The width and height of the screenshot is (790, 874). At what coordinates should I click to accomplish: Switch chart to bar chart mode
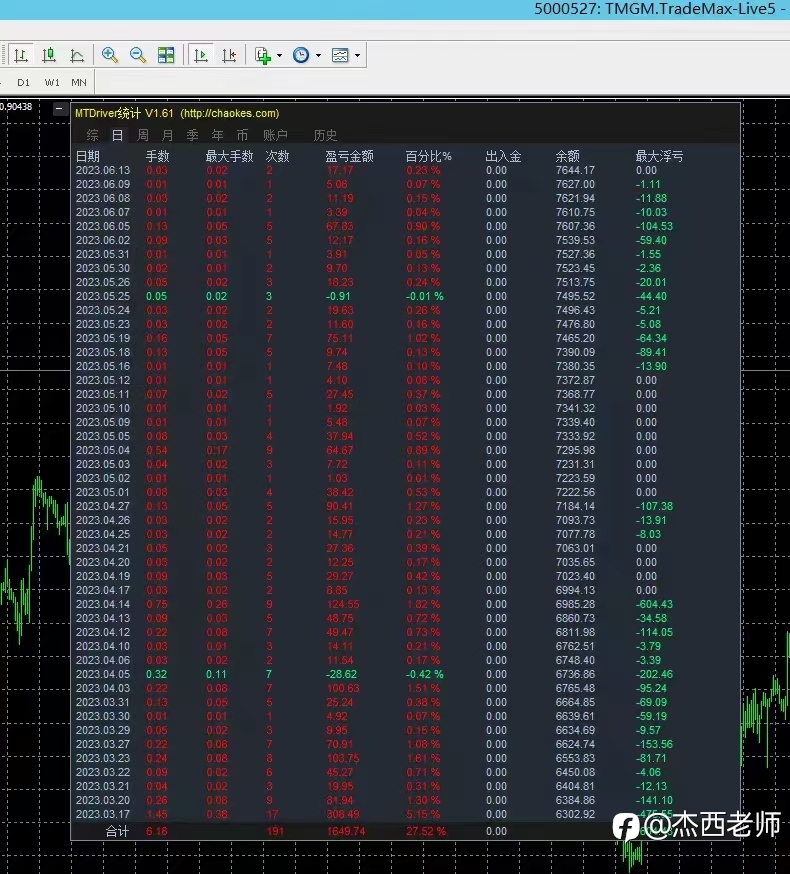[21, 55]
